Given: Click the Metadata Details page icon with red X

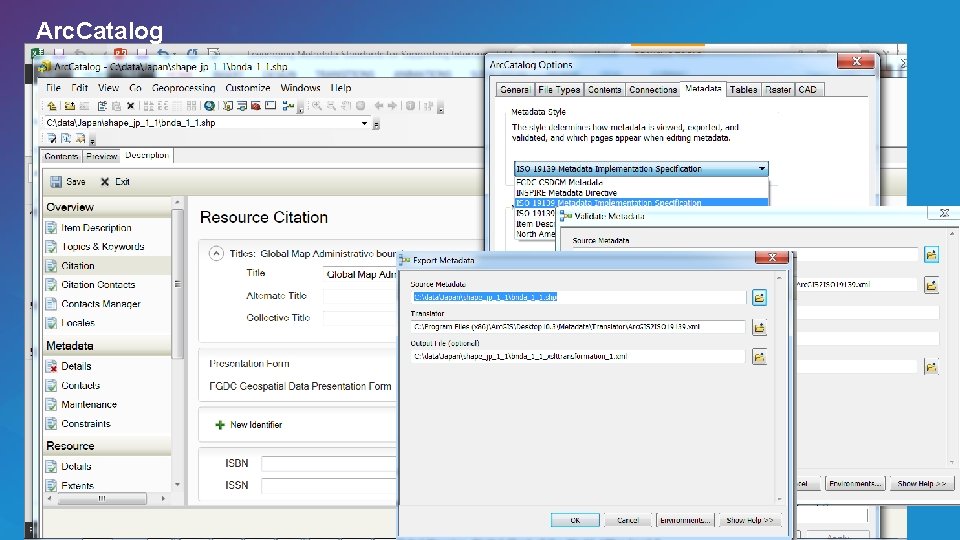Looking at the screenshot, I should pyautogui.click(x=51, y=366).
